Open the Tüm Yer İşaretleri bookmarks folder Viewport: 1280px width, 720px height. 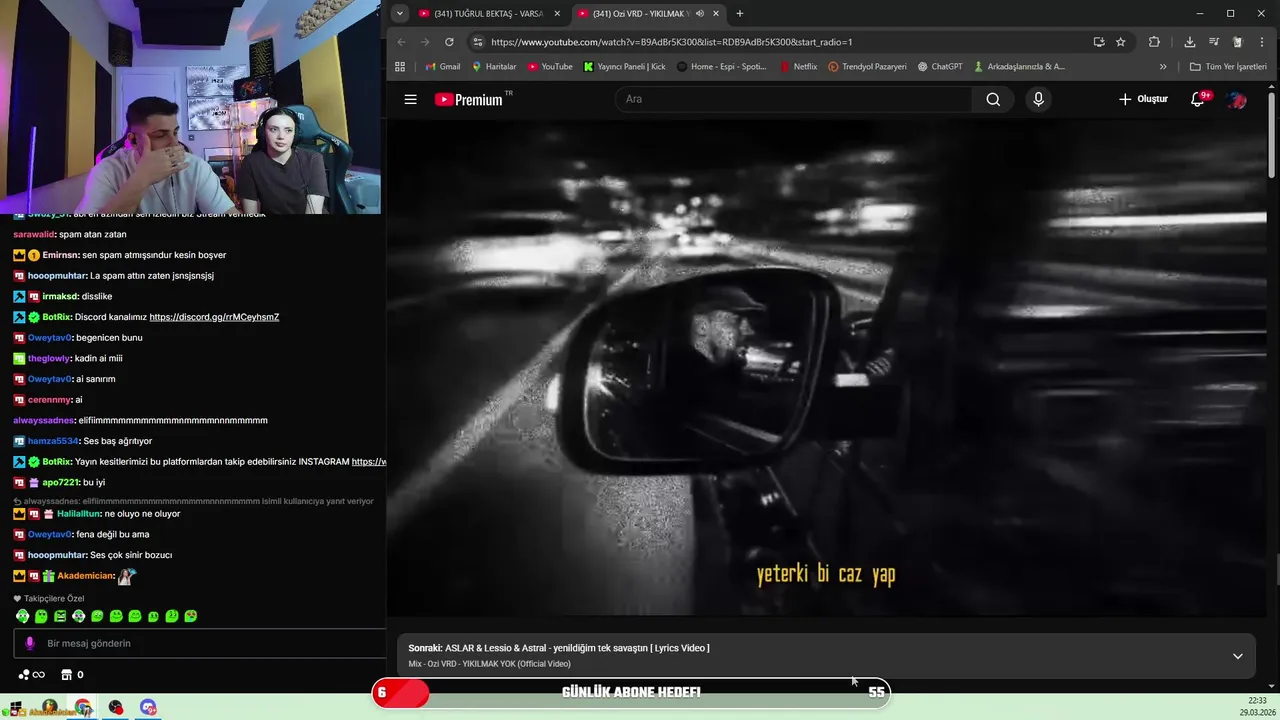coord(1228,67)
